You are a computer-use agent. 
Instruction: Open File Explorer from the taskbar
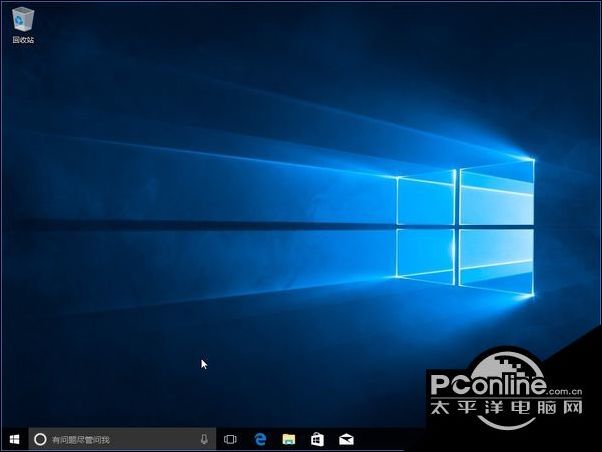(x=289, y=439)
